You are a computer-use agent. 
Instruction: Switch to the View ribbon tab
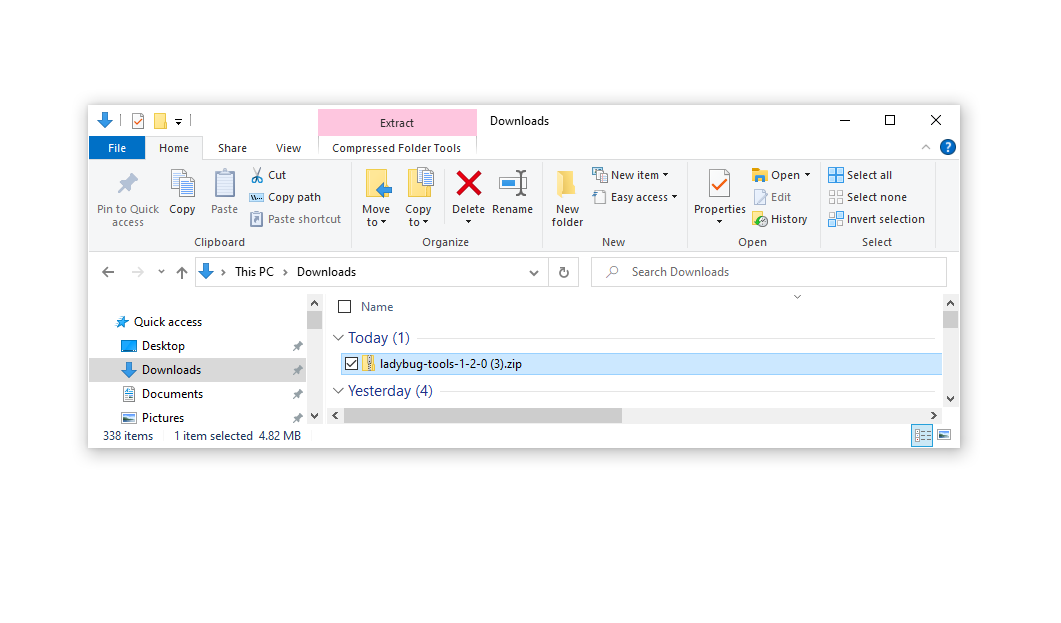[288, 147]
